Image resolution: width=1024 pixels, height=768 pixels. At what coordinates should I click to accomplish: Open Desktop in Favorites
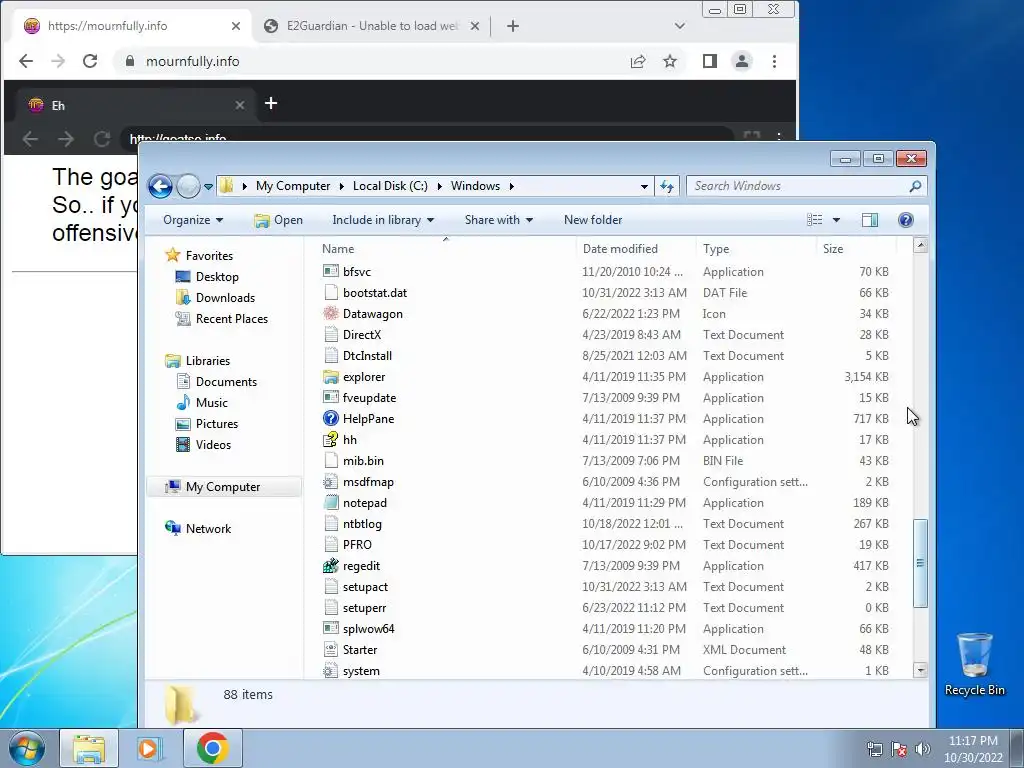(217, 277)
